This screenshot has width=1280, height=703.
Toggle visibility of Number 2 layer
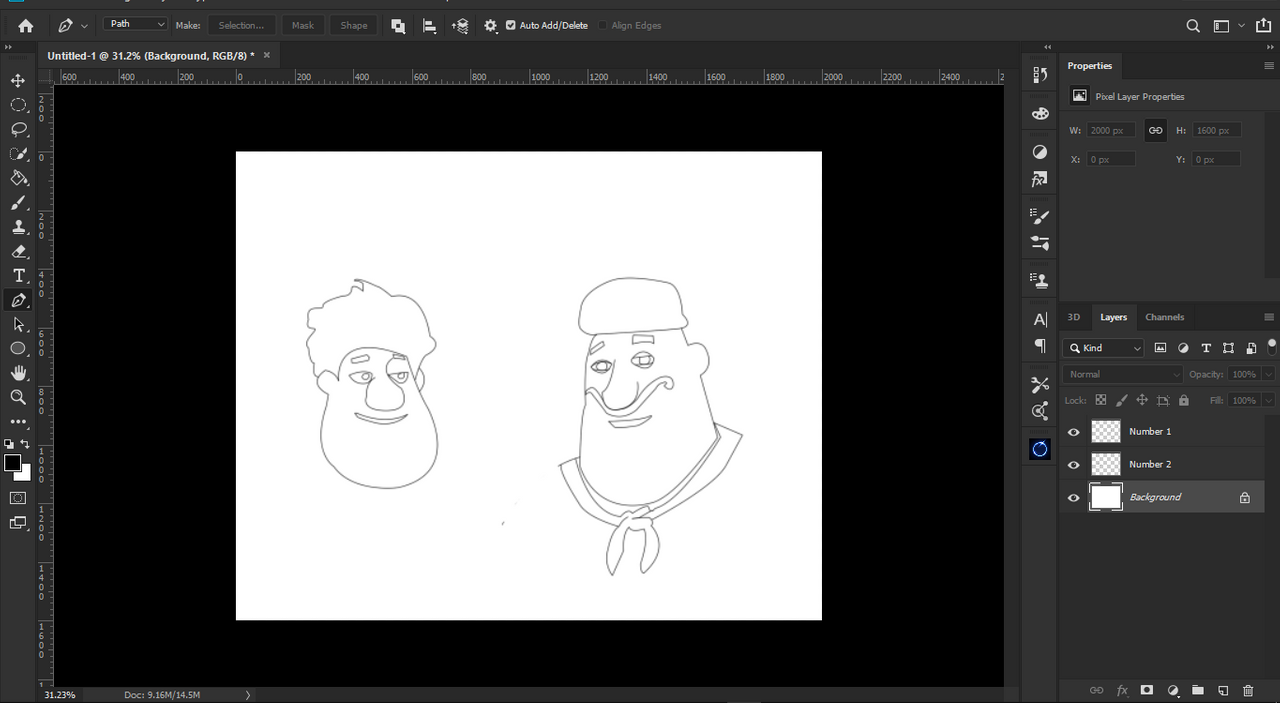(x=1074, y=465)
